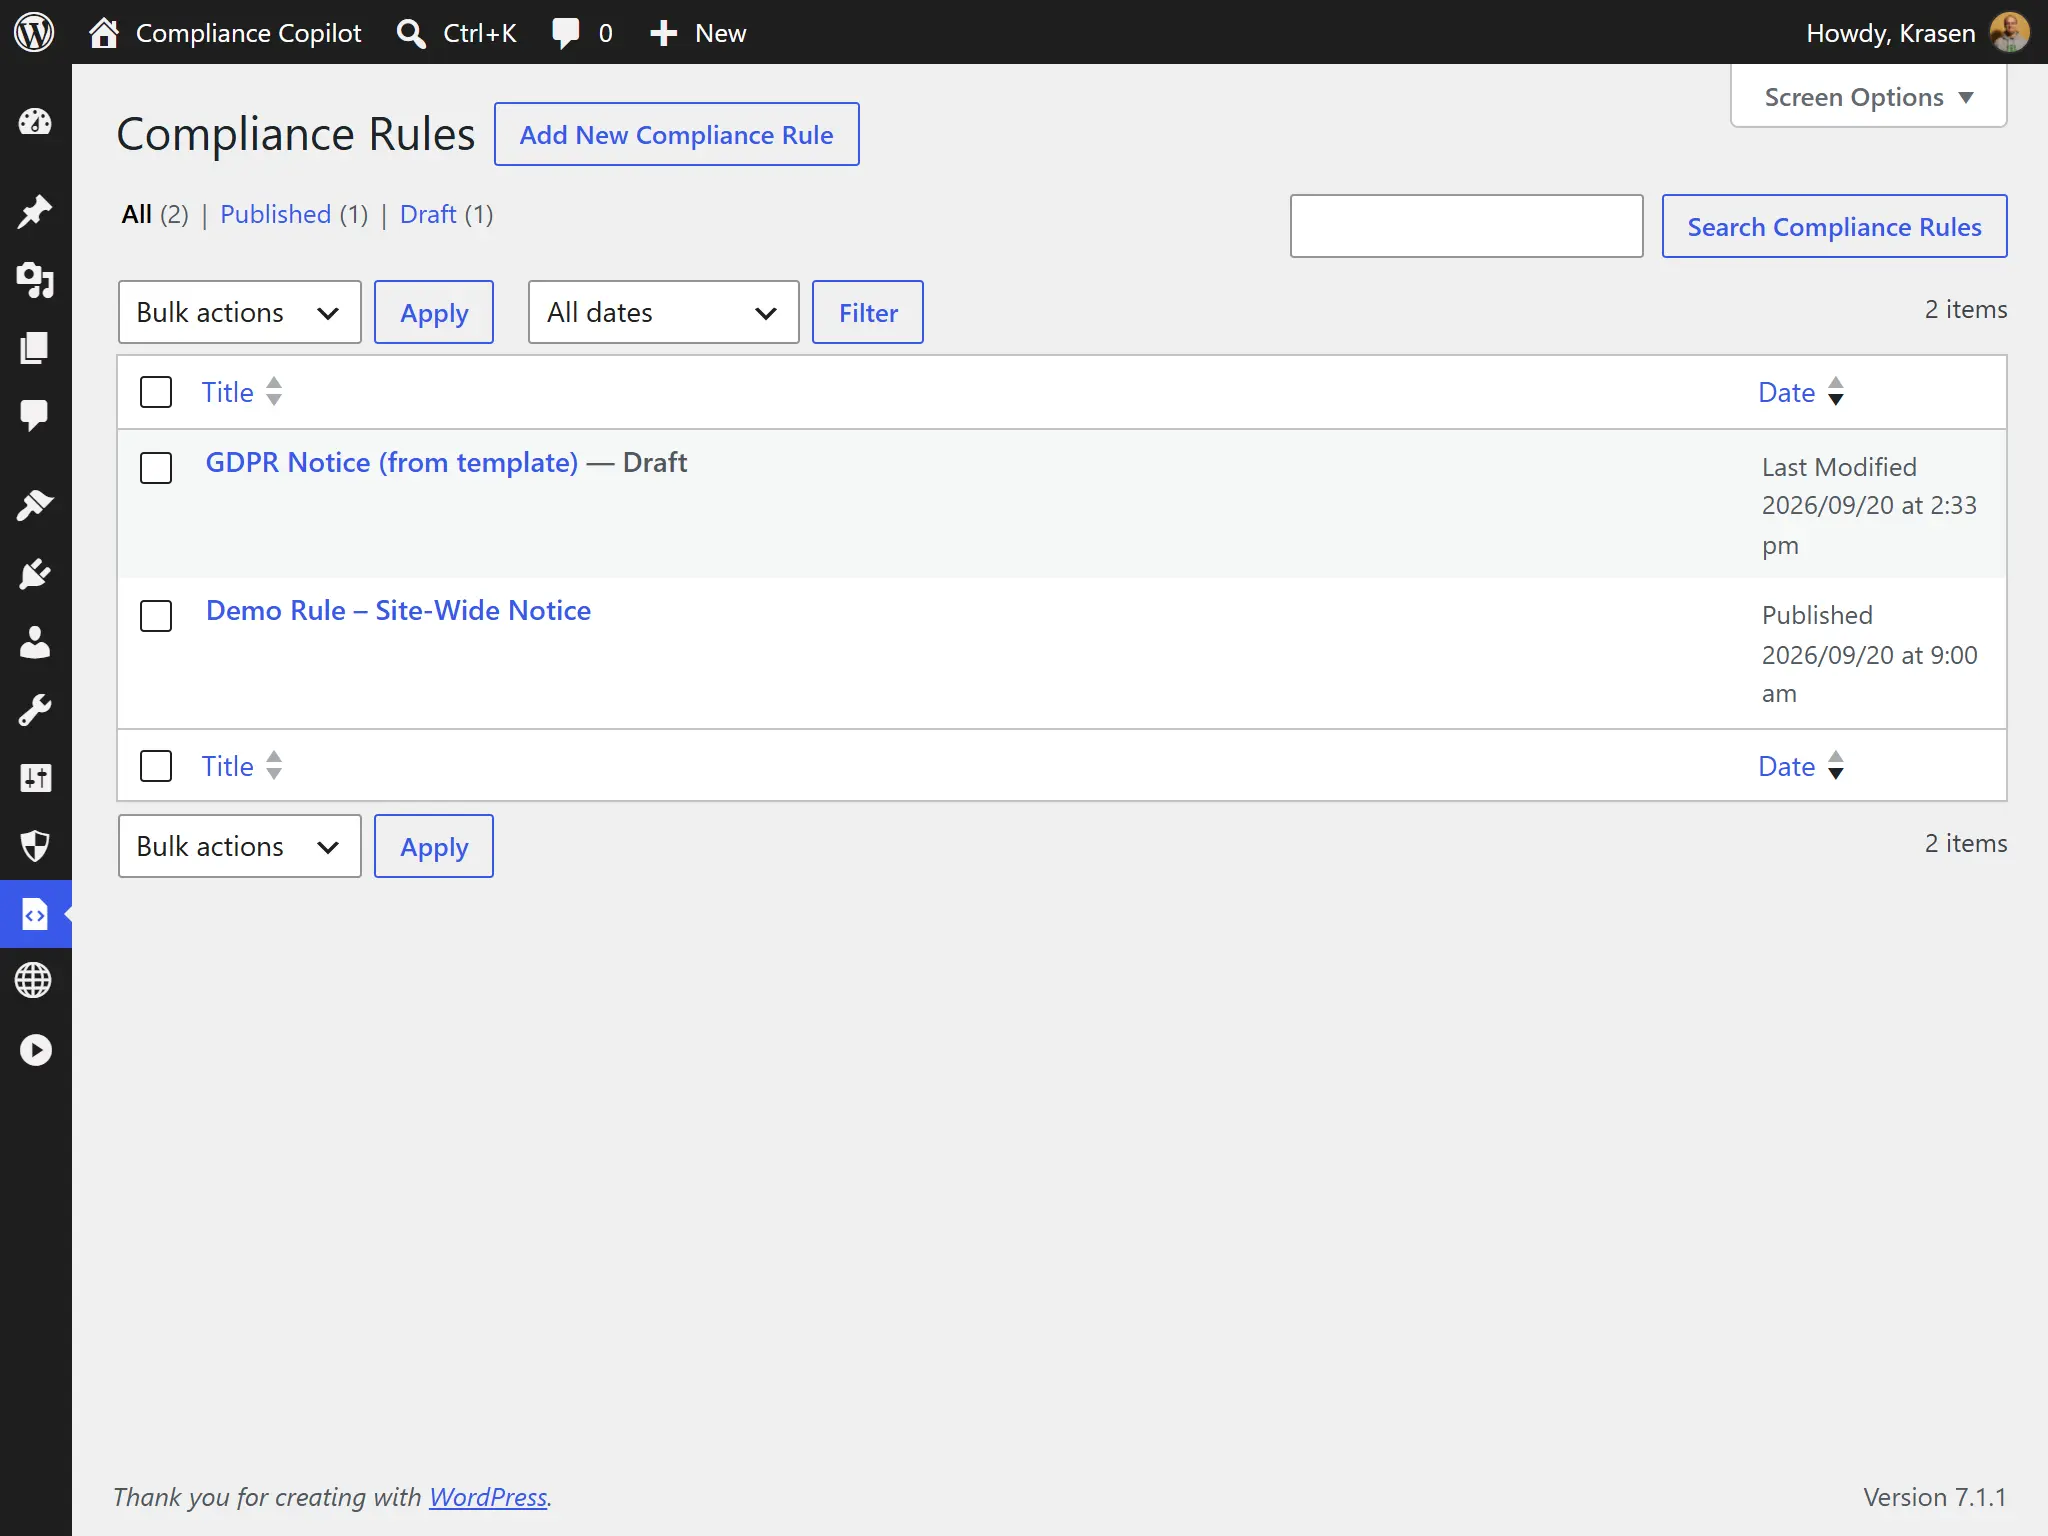This screenshot has height=1536, width=2048.
Task: Show the Published rules filter
Action: coord(275,214)
